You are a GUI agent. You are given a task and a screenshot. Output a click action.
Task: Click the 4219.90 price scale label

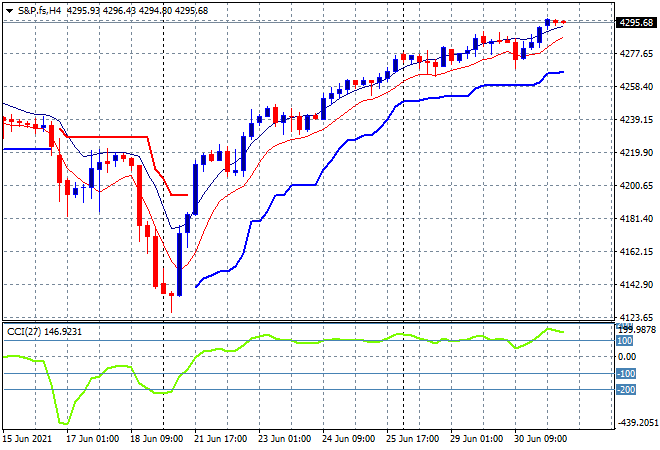click(636, 152)
